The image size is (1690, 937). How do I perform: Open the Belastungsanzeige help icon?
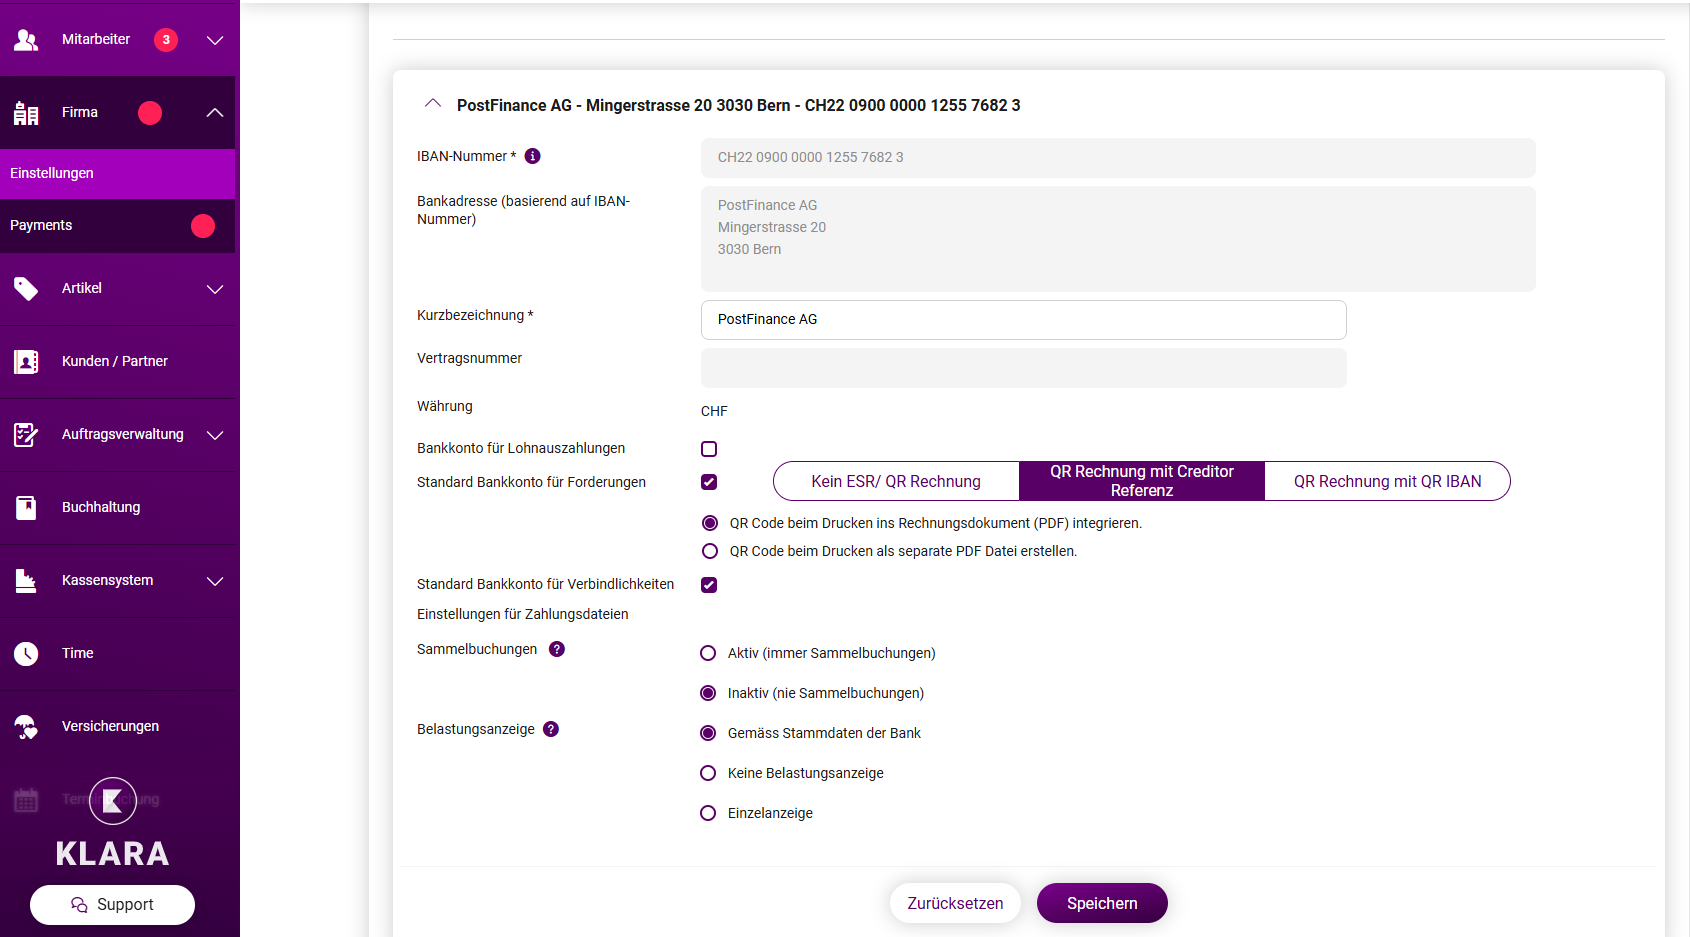pos(551,729)
